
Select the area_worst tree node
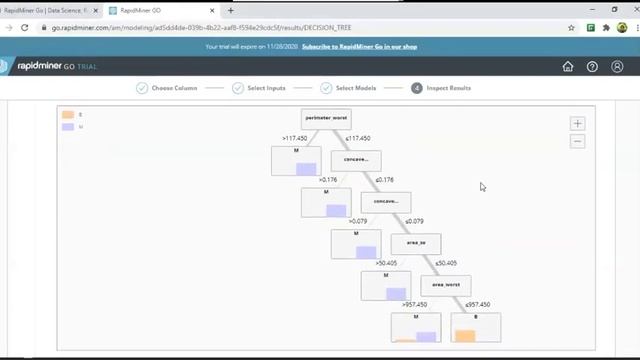tap(446, 286)
